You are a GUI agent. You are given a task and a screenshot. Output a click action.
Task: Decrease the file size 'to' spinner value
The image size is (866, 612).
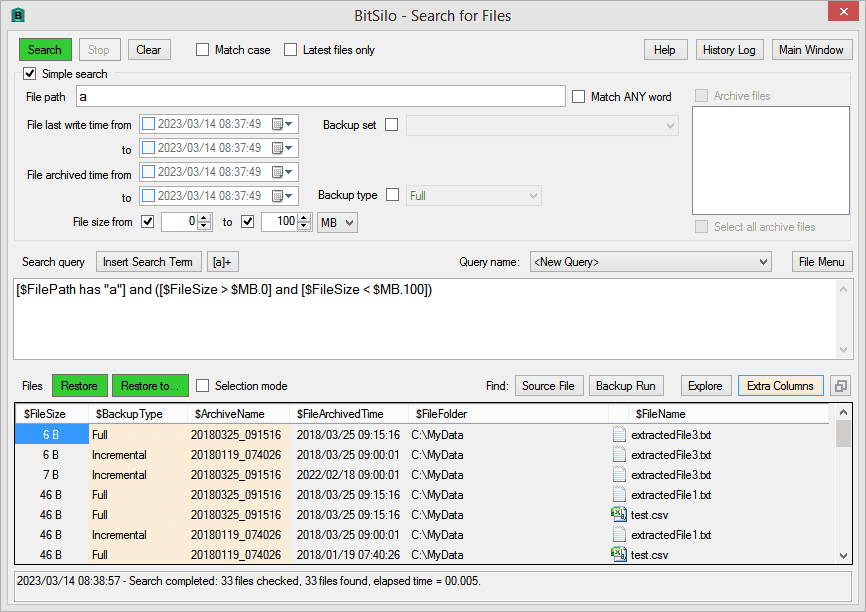point(304,226)
